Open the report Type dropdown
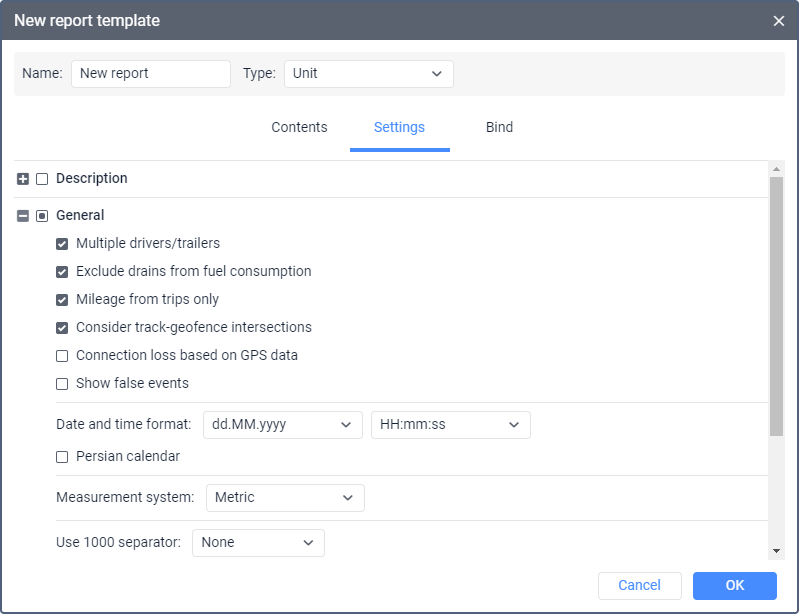This screenshot has height=614, width=799. [368, 74]
